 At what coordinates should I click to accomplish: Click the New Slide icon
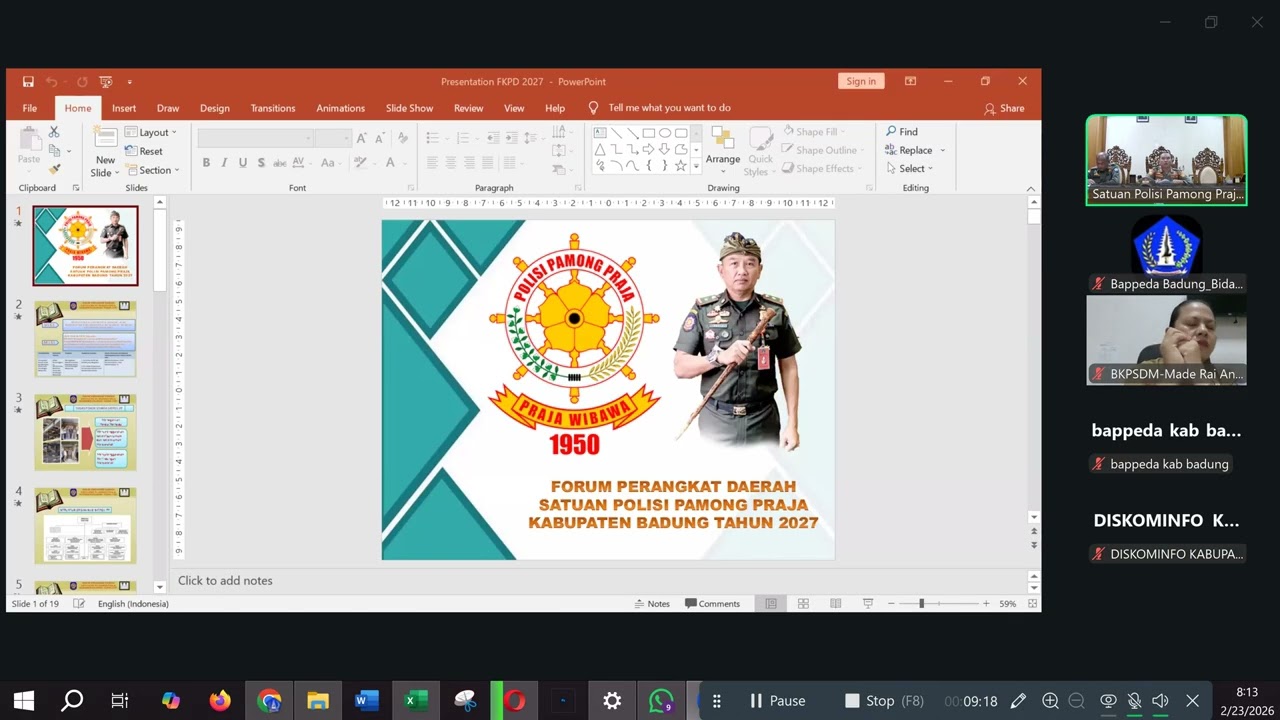(x=105, y=140)
